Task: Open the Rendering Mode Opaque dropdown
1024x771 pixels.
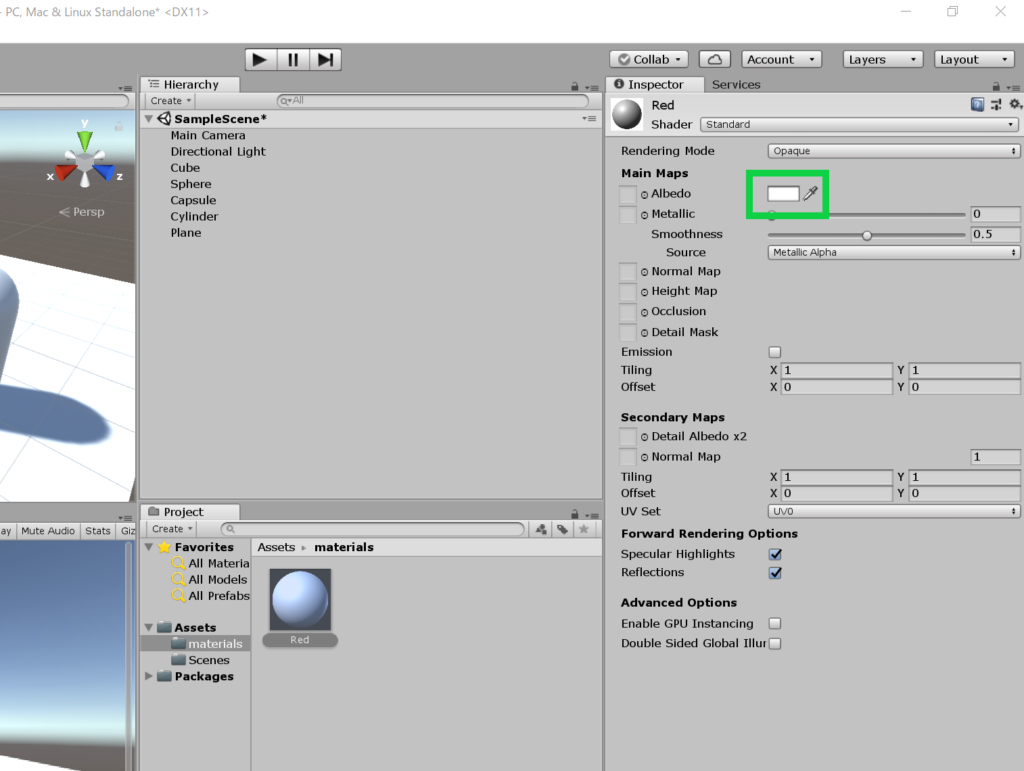Action: tap(894, 151)
